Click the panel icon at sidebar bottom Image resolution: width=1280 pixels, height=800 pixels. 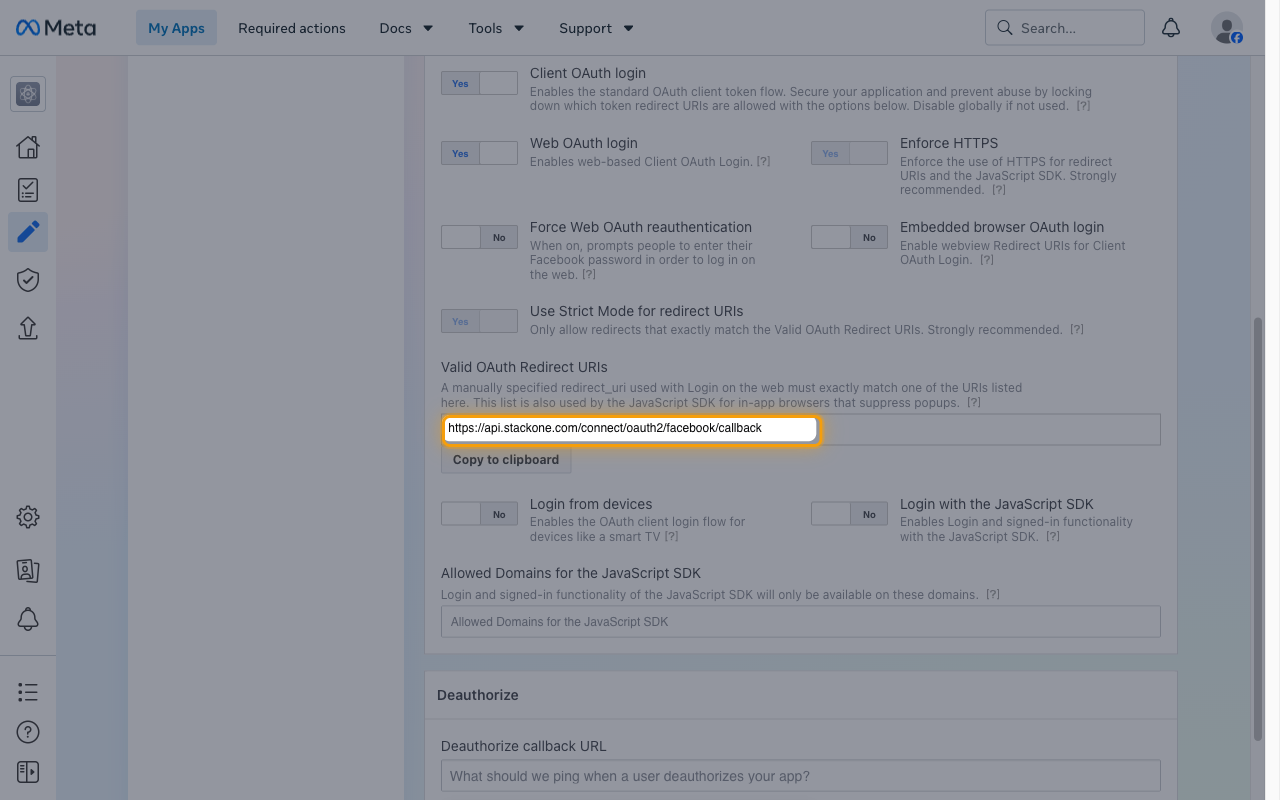pos(28,772)
